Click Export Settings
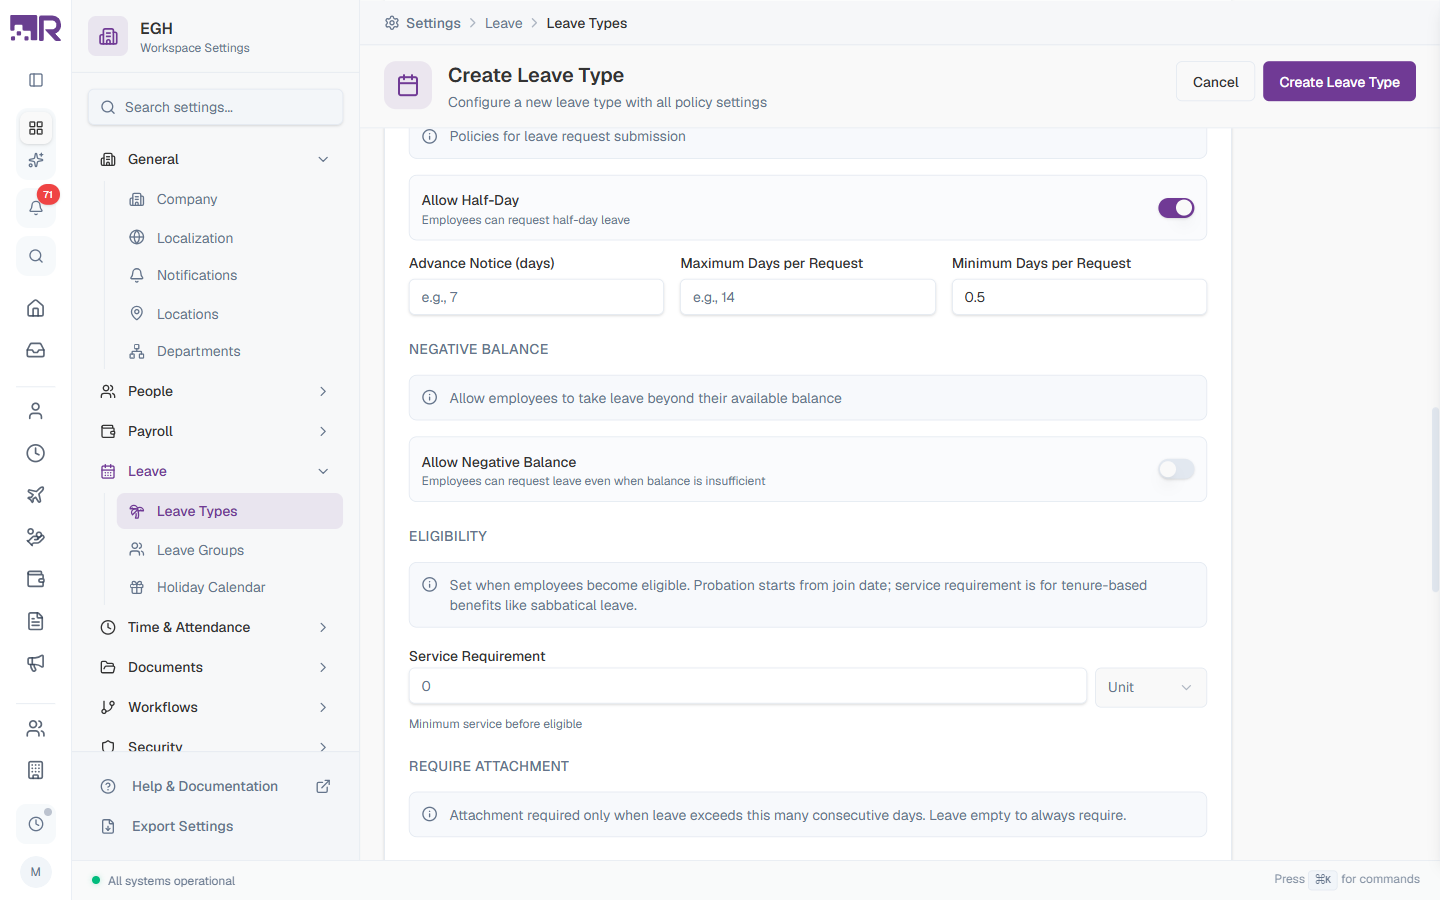 pos(215,826)
